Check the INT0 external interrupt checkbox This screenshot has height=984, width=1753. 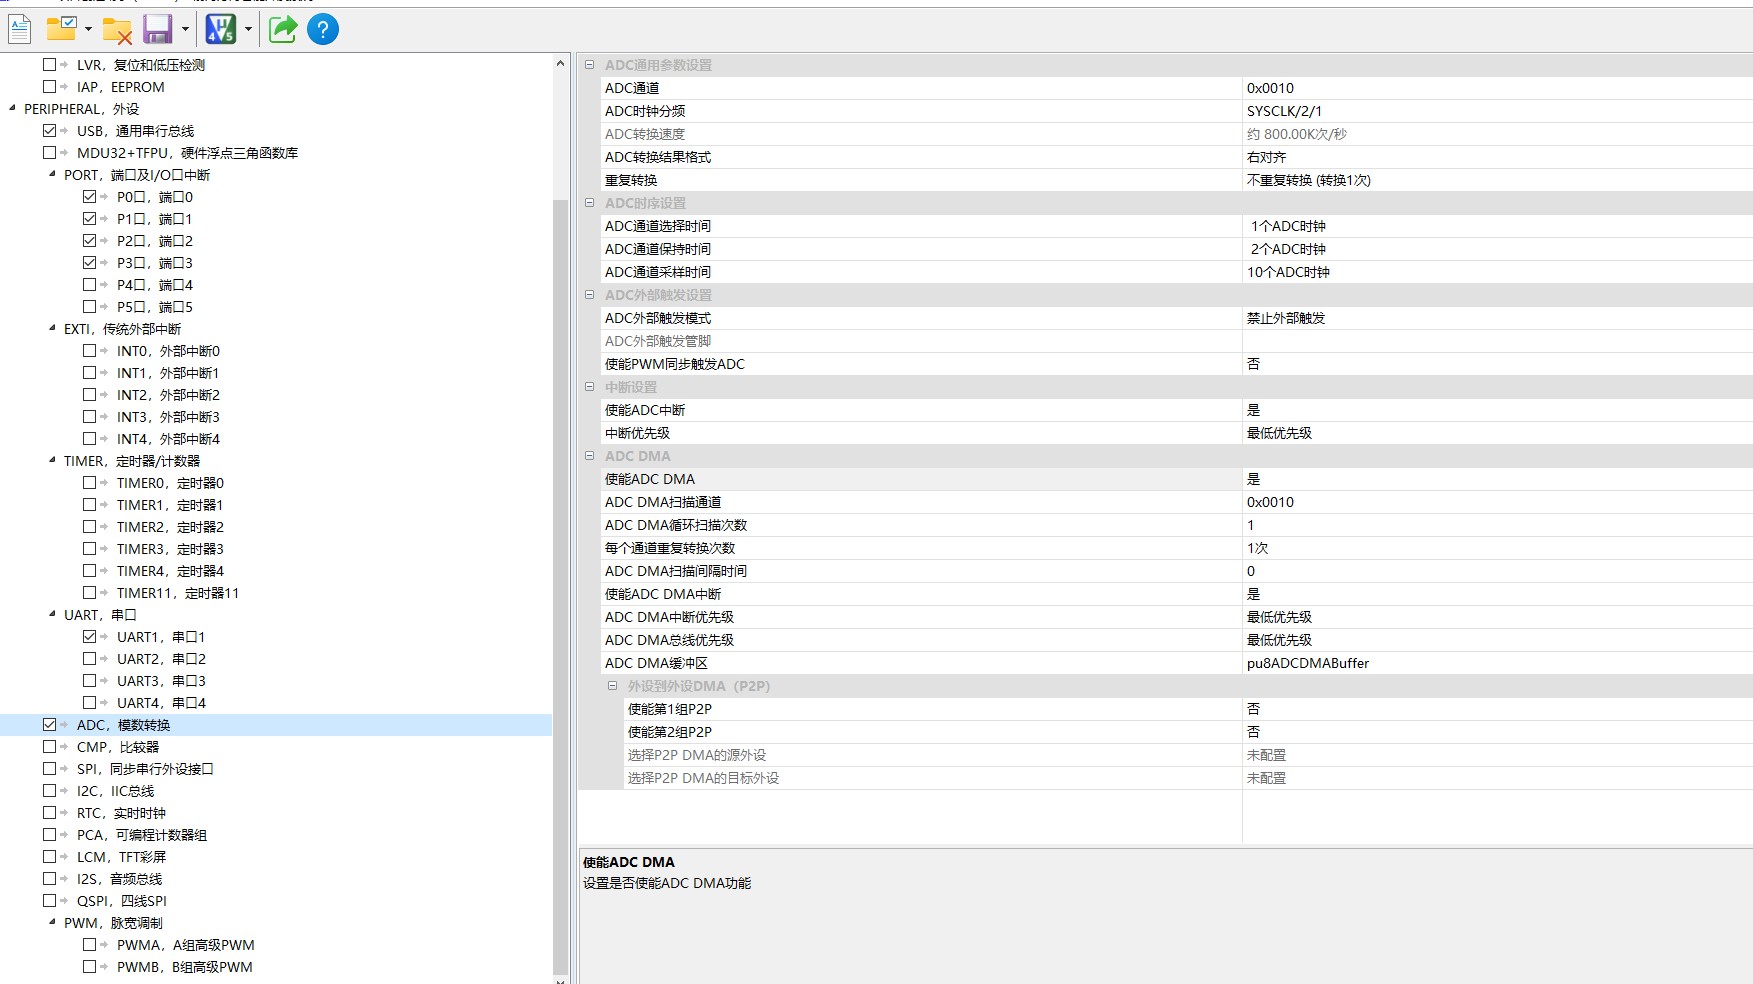pos(90,351)
